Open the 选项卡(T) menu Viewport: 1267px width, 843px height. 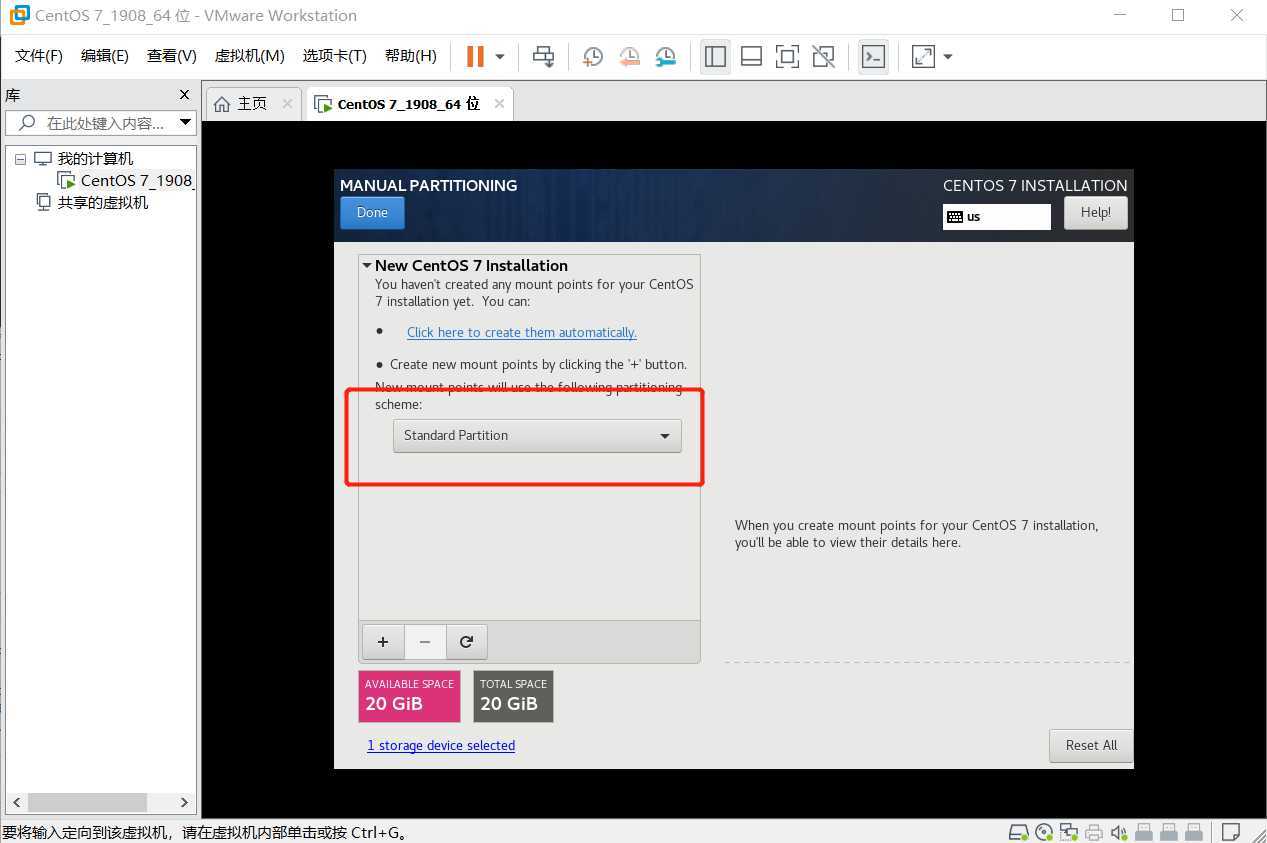335,56
